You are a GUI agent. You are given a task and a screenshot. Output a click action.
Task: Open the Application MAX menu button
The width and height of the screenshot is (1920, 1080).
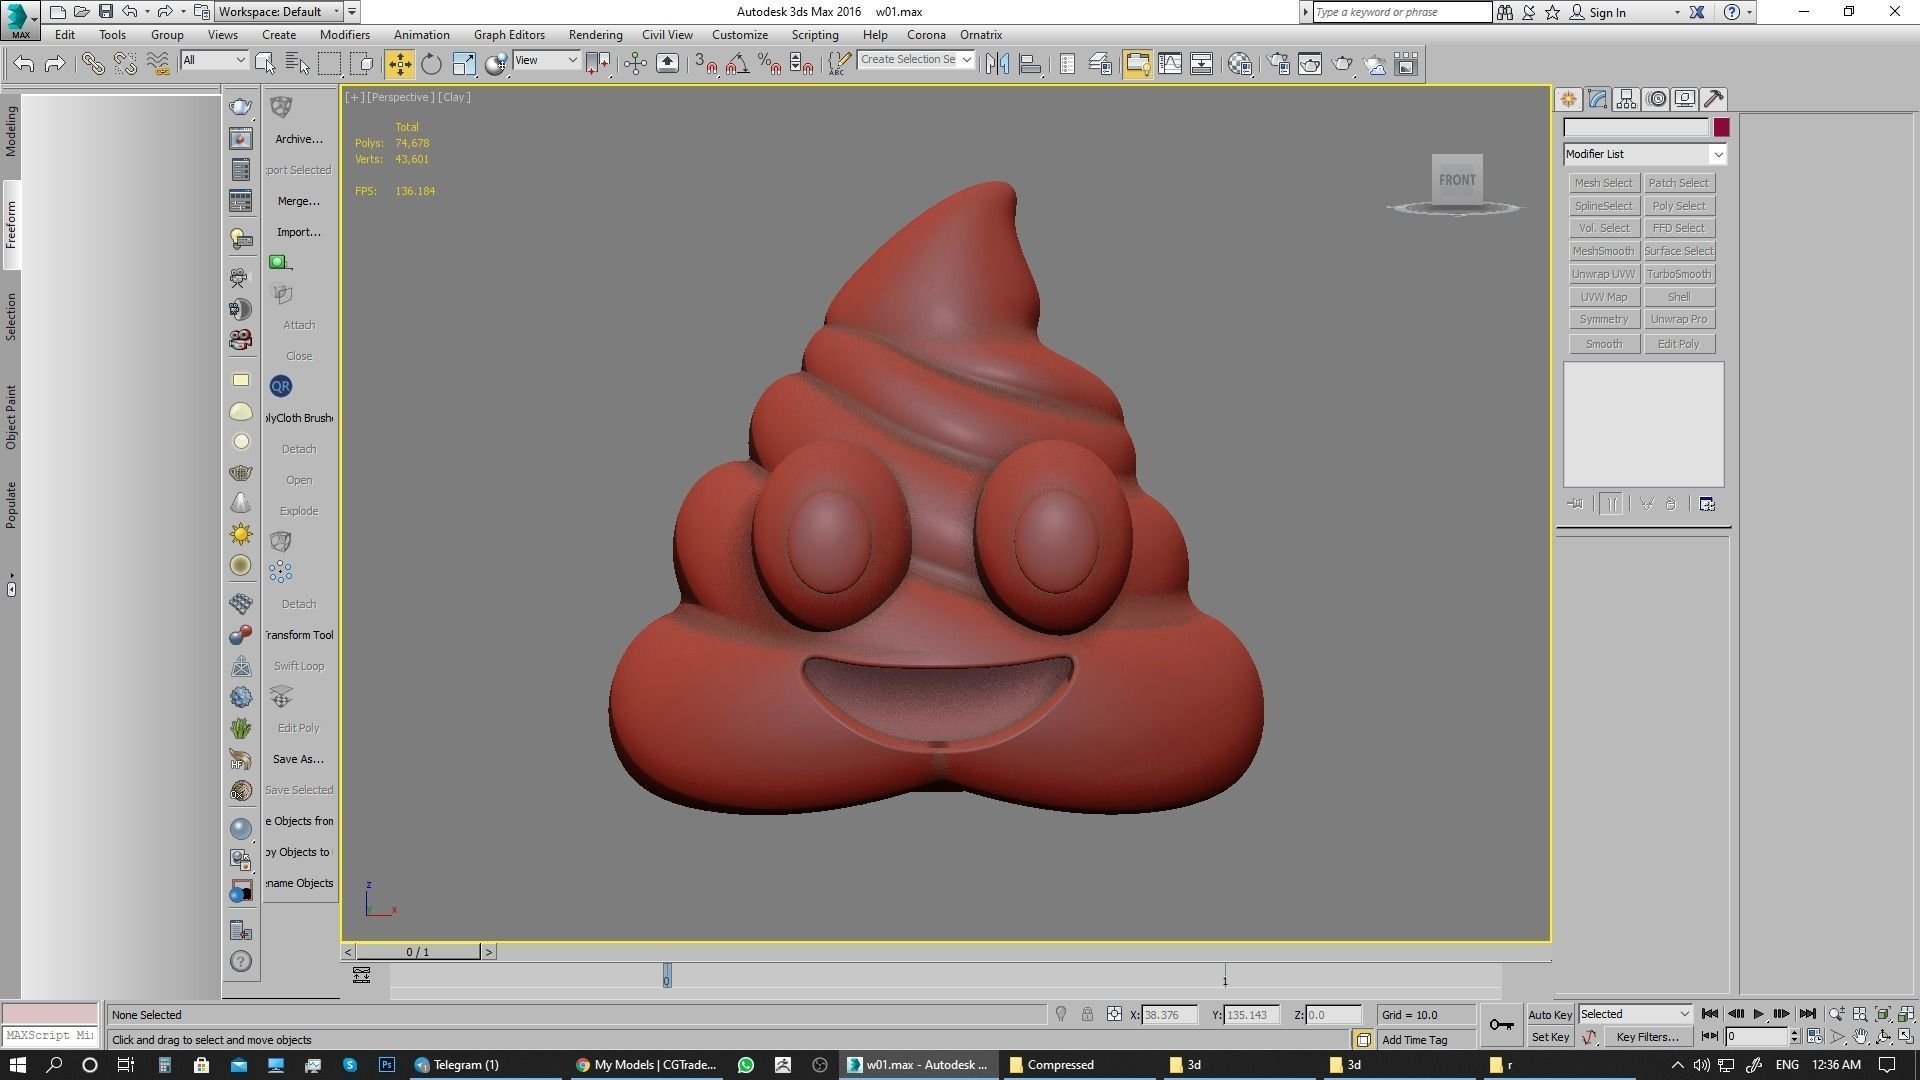20,20
